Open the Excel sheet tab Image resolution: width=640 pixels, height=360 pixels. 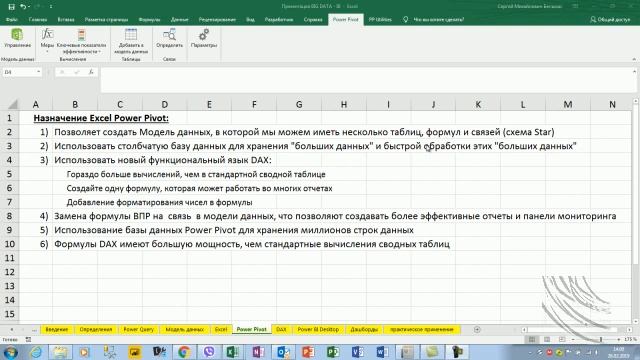(x=221, y=329)
